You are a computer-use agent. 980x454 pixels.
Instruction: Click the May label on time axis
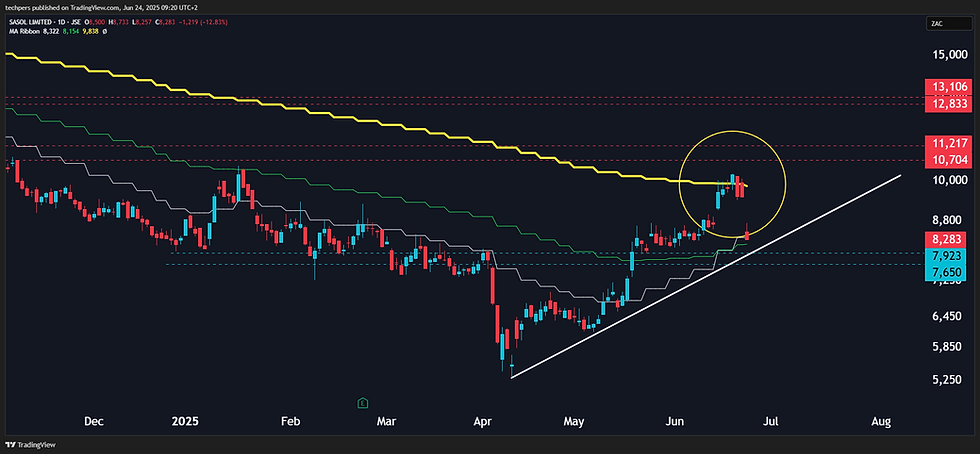click(573, 422)
